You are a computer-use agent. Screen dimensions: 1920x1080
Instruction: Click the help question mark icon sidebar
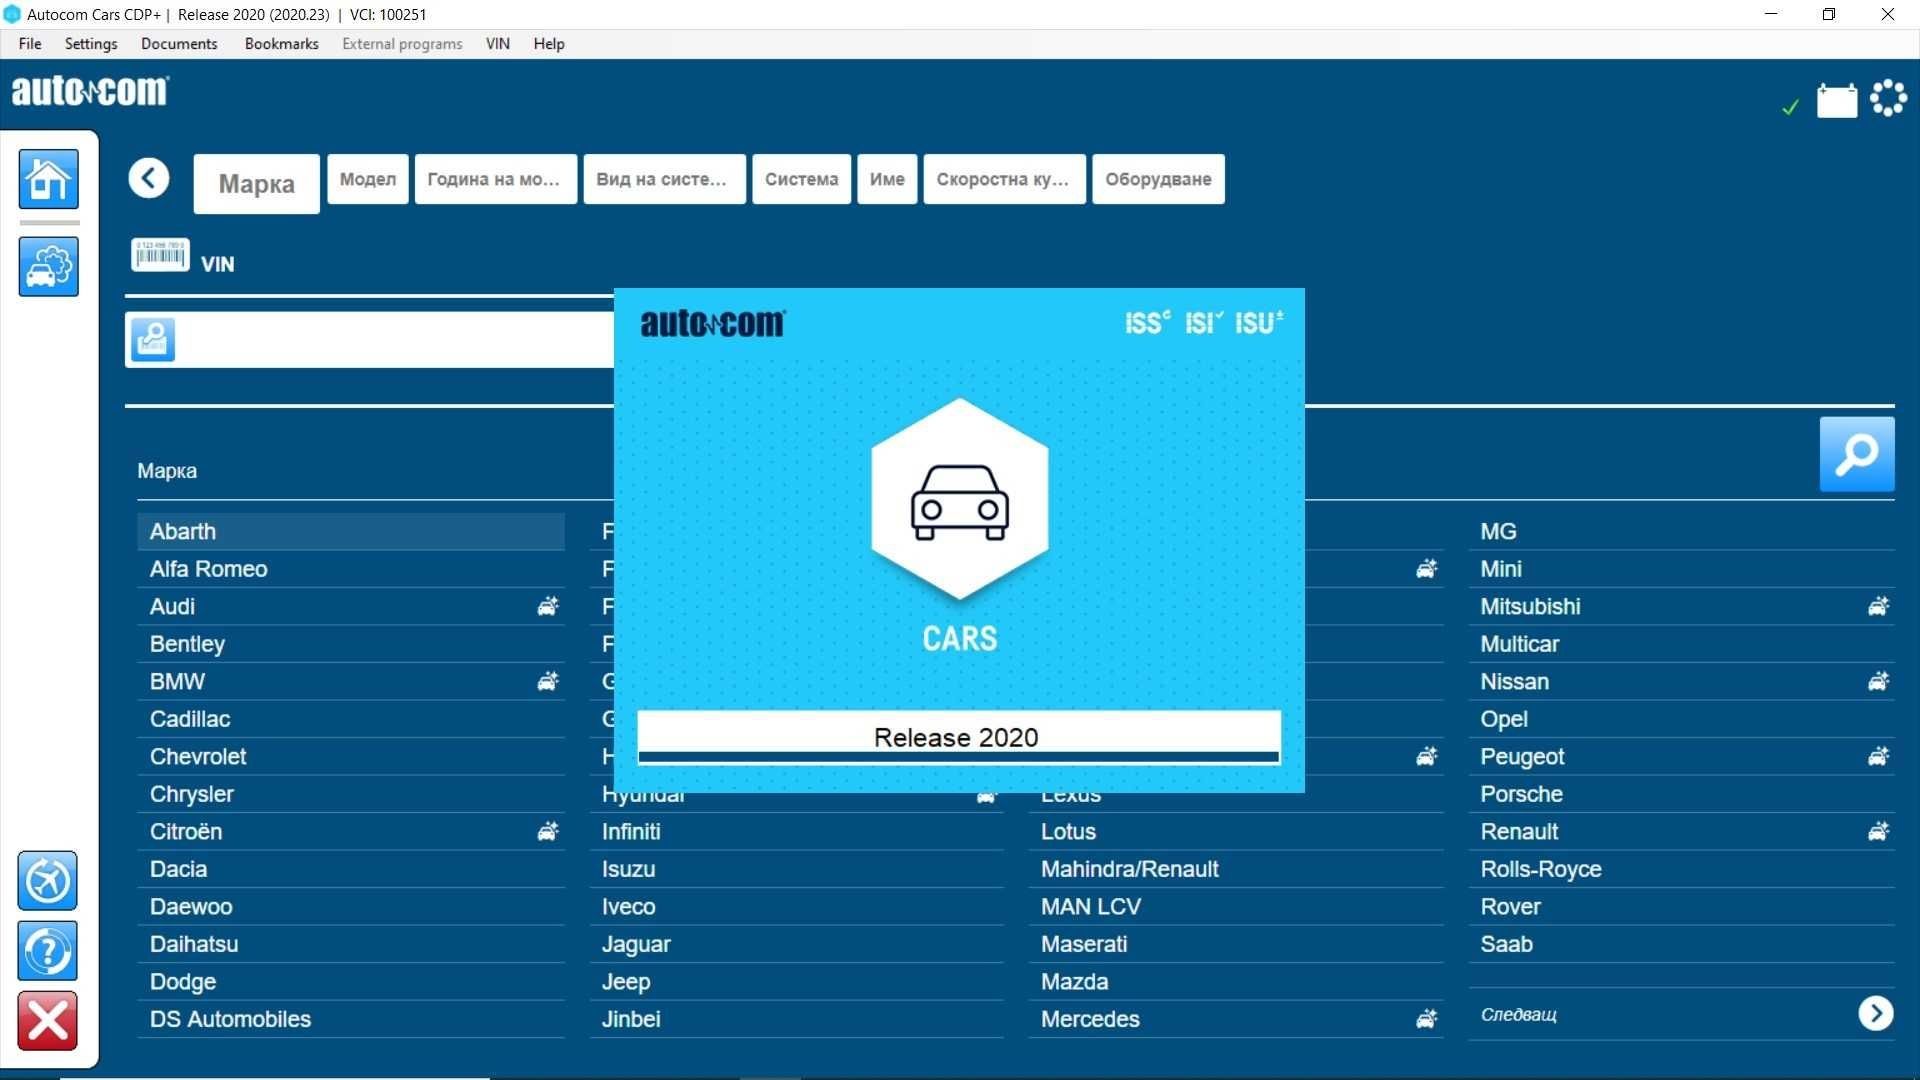pyautogui.click(x=47, y=948)
